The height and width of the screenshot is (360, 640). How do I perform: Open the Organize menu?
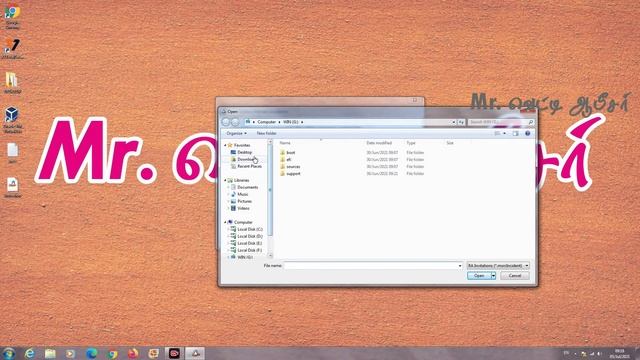236,133
